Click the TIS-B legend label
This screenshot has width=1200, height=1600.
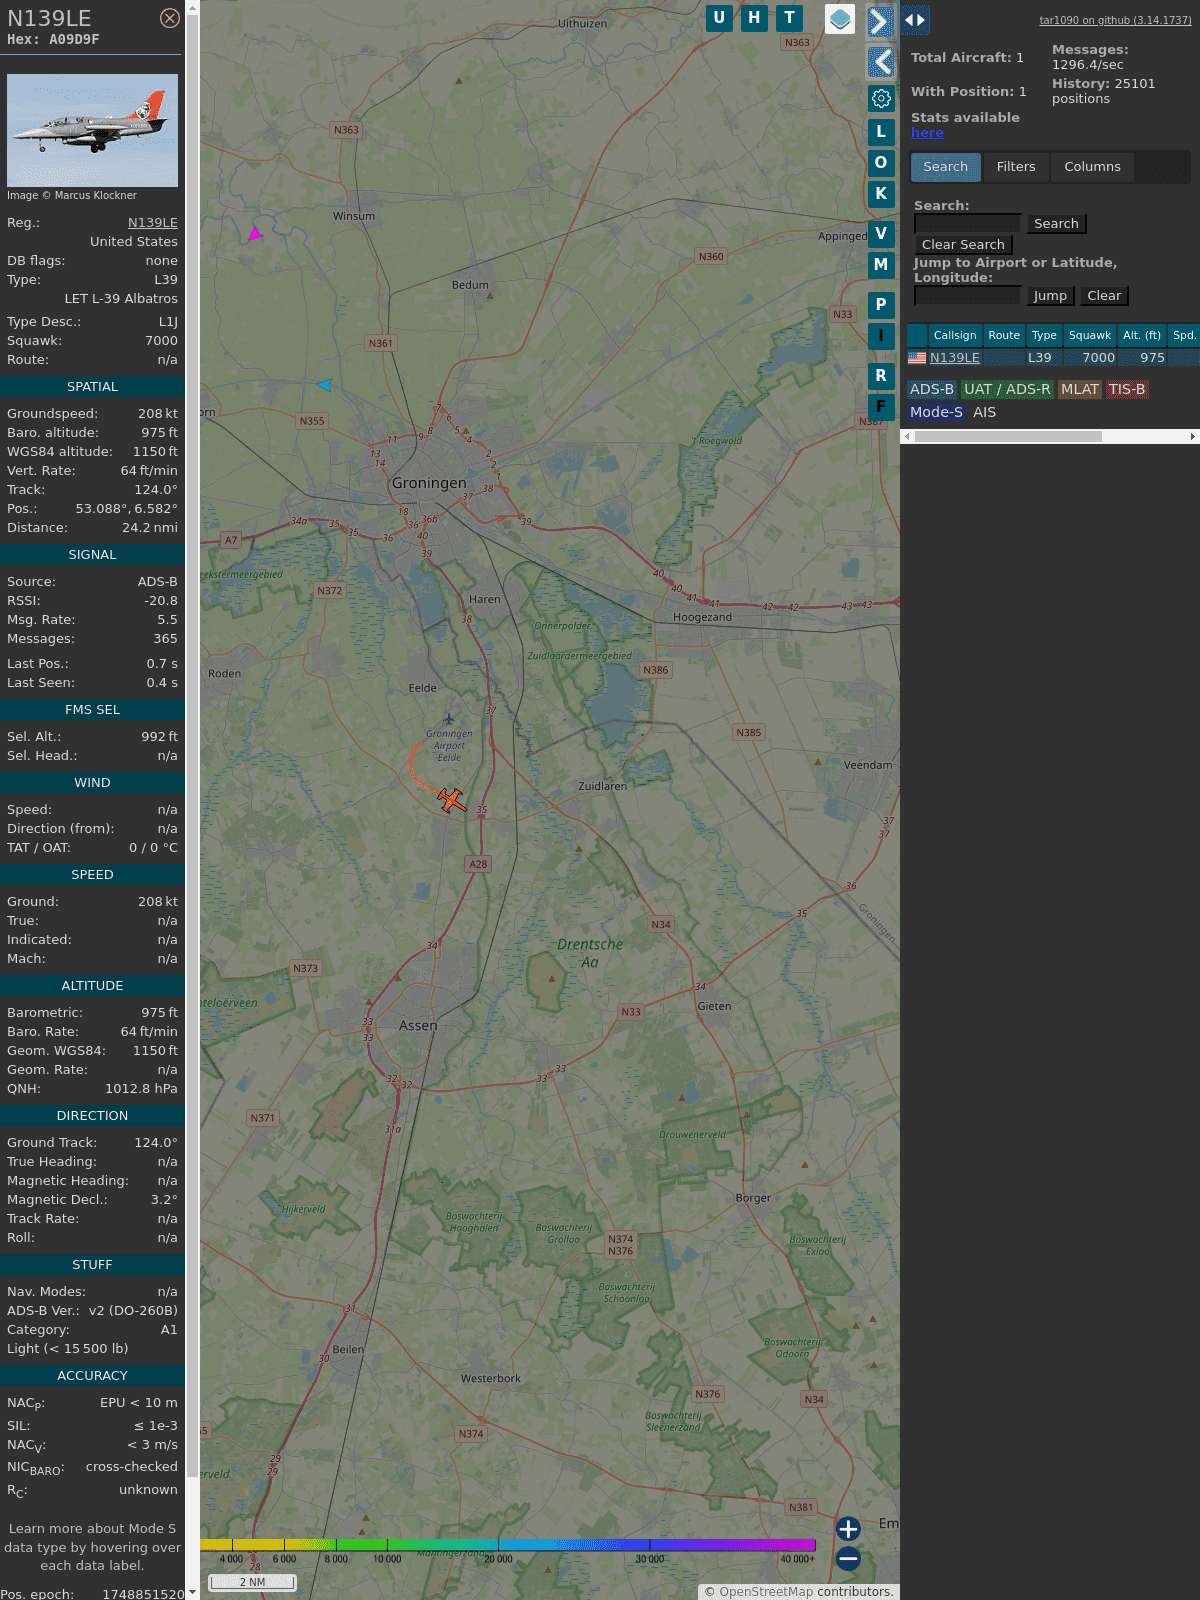click(x=1127, y=390)
